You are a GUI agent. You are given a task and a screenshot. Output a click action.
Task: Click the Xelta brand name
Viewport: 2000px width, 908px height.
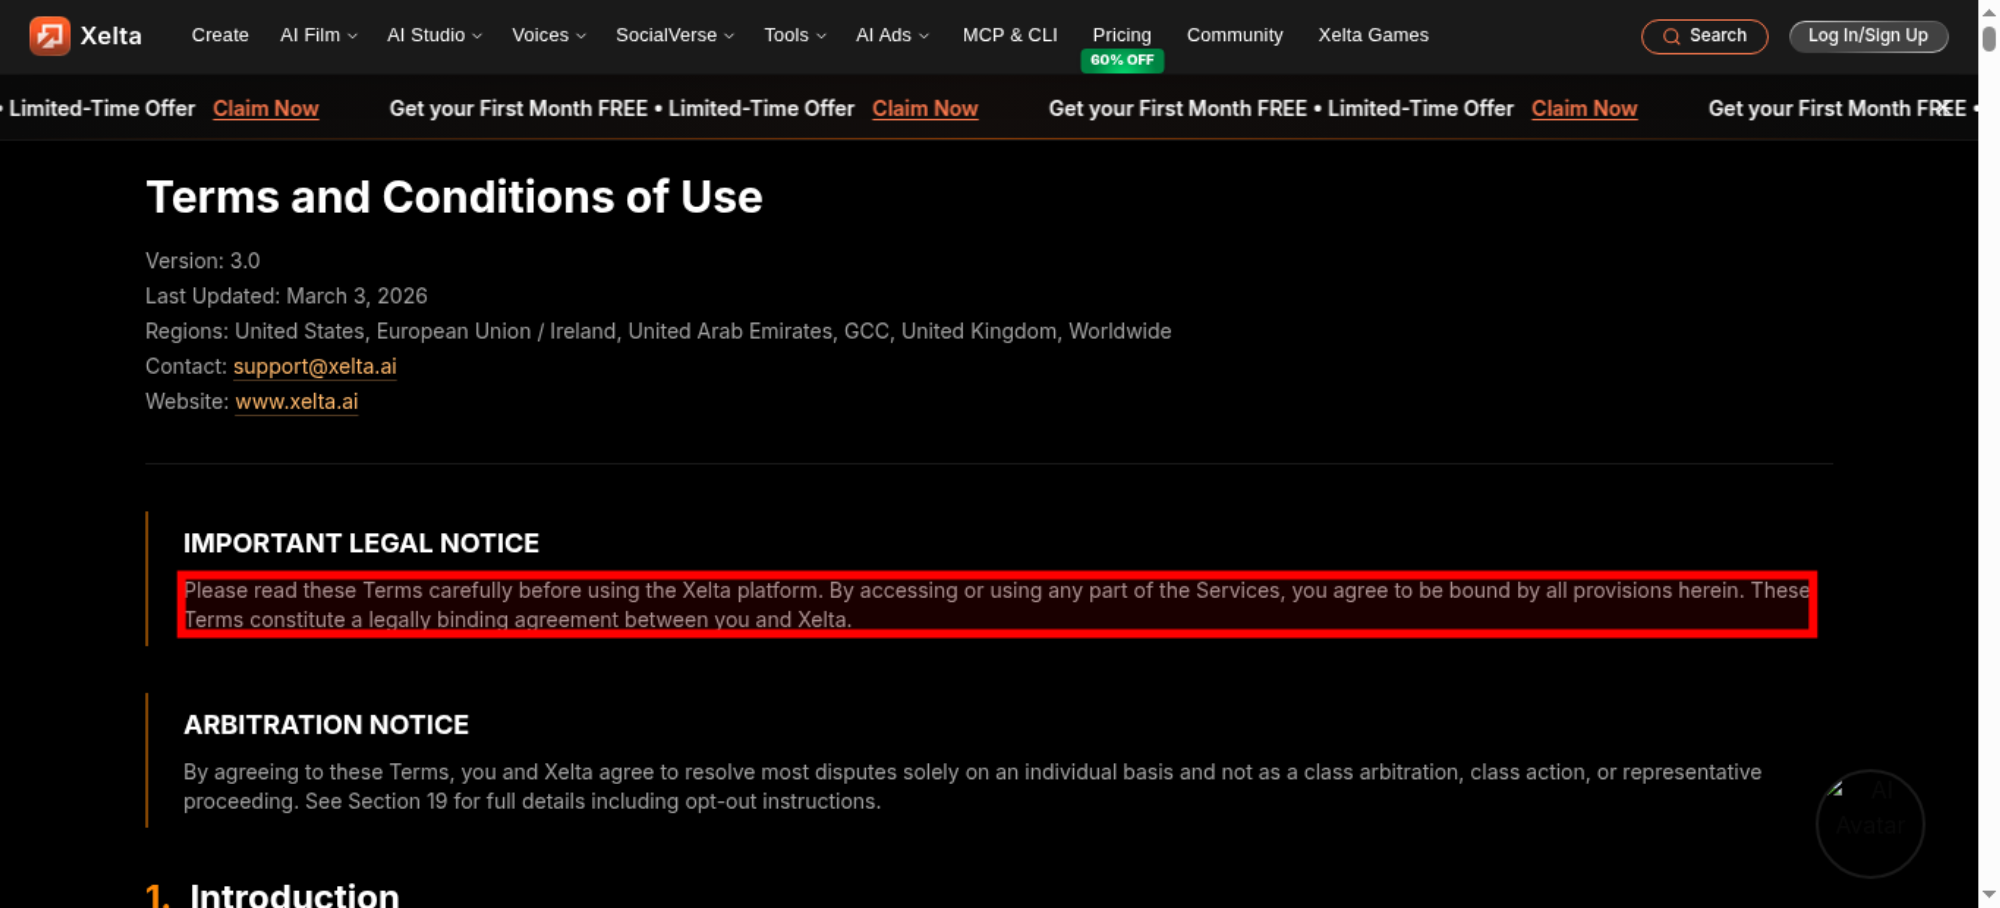point(111,36)
